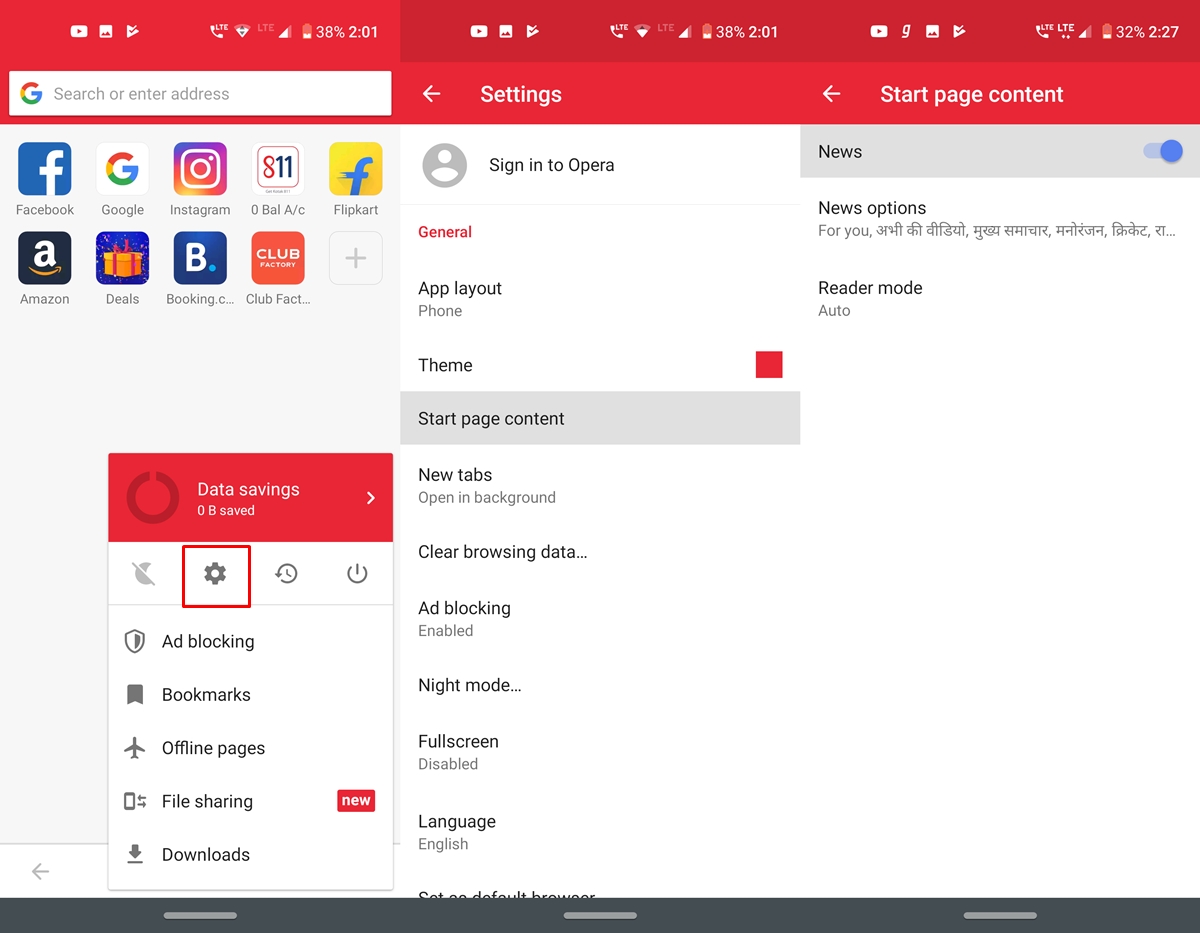The width and height of the screenshot is (1200, 933).
Task: Tap the g notification icon in status bar
Action: pos(906,32)
